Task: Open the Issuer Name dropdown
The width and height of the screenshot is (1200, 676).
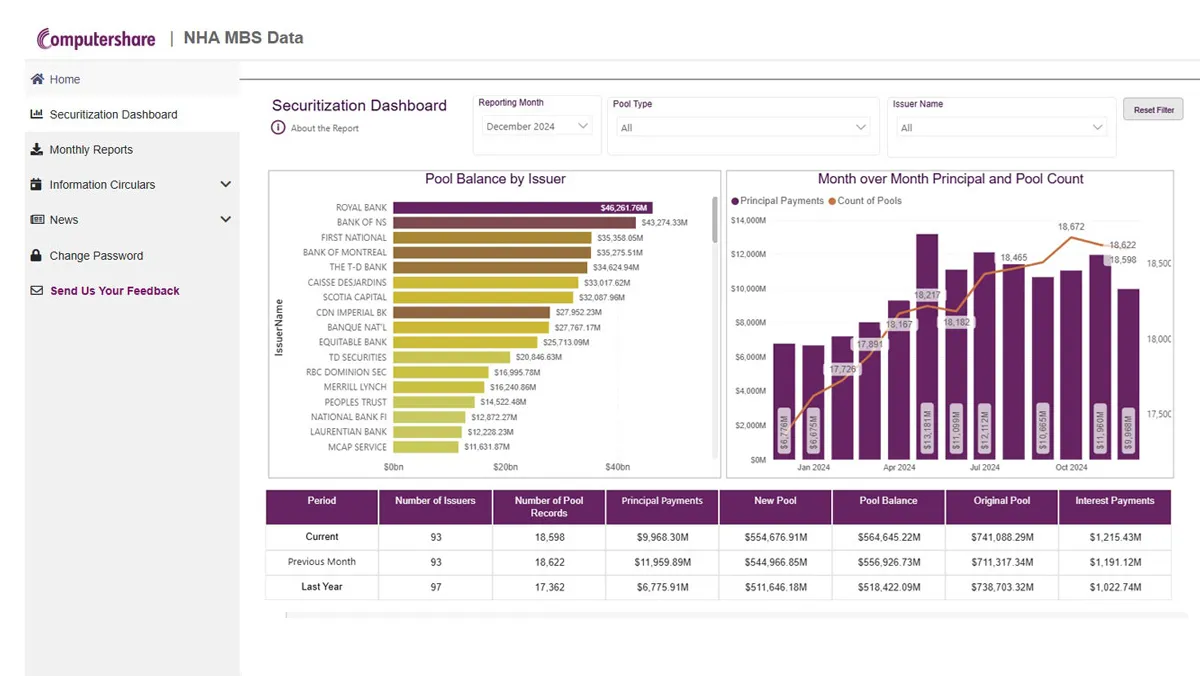Action: [x=1001, y=128]
